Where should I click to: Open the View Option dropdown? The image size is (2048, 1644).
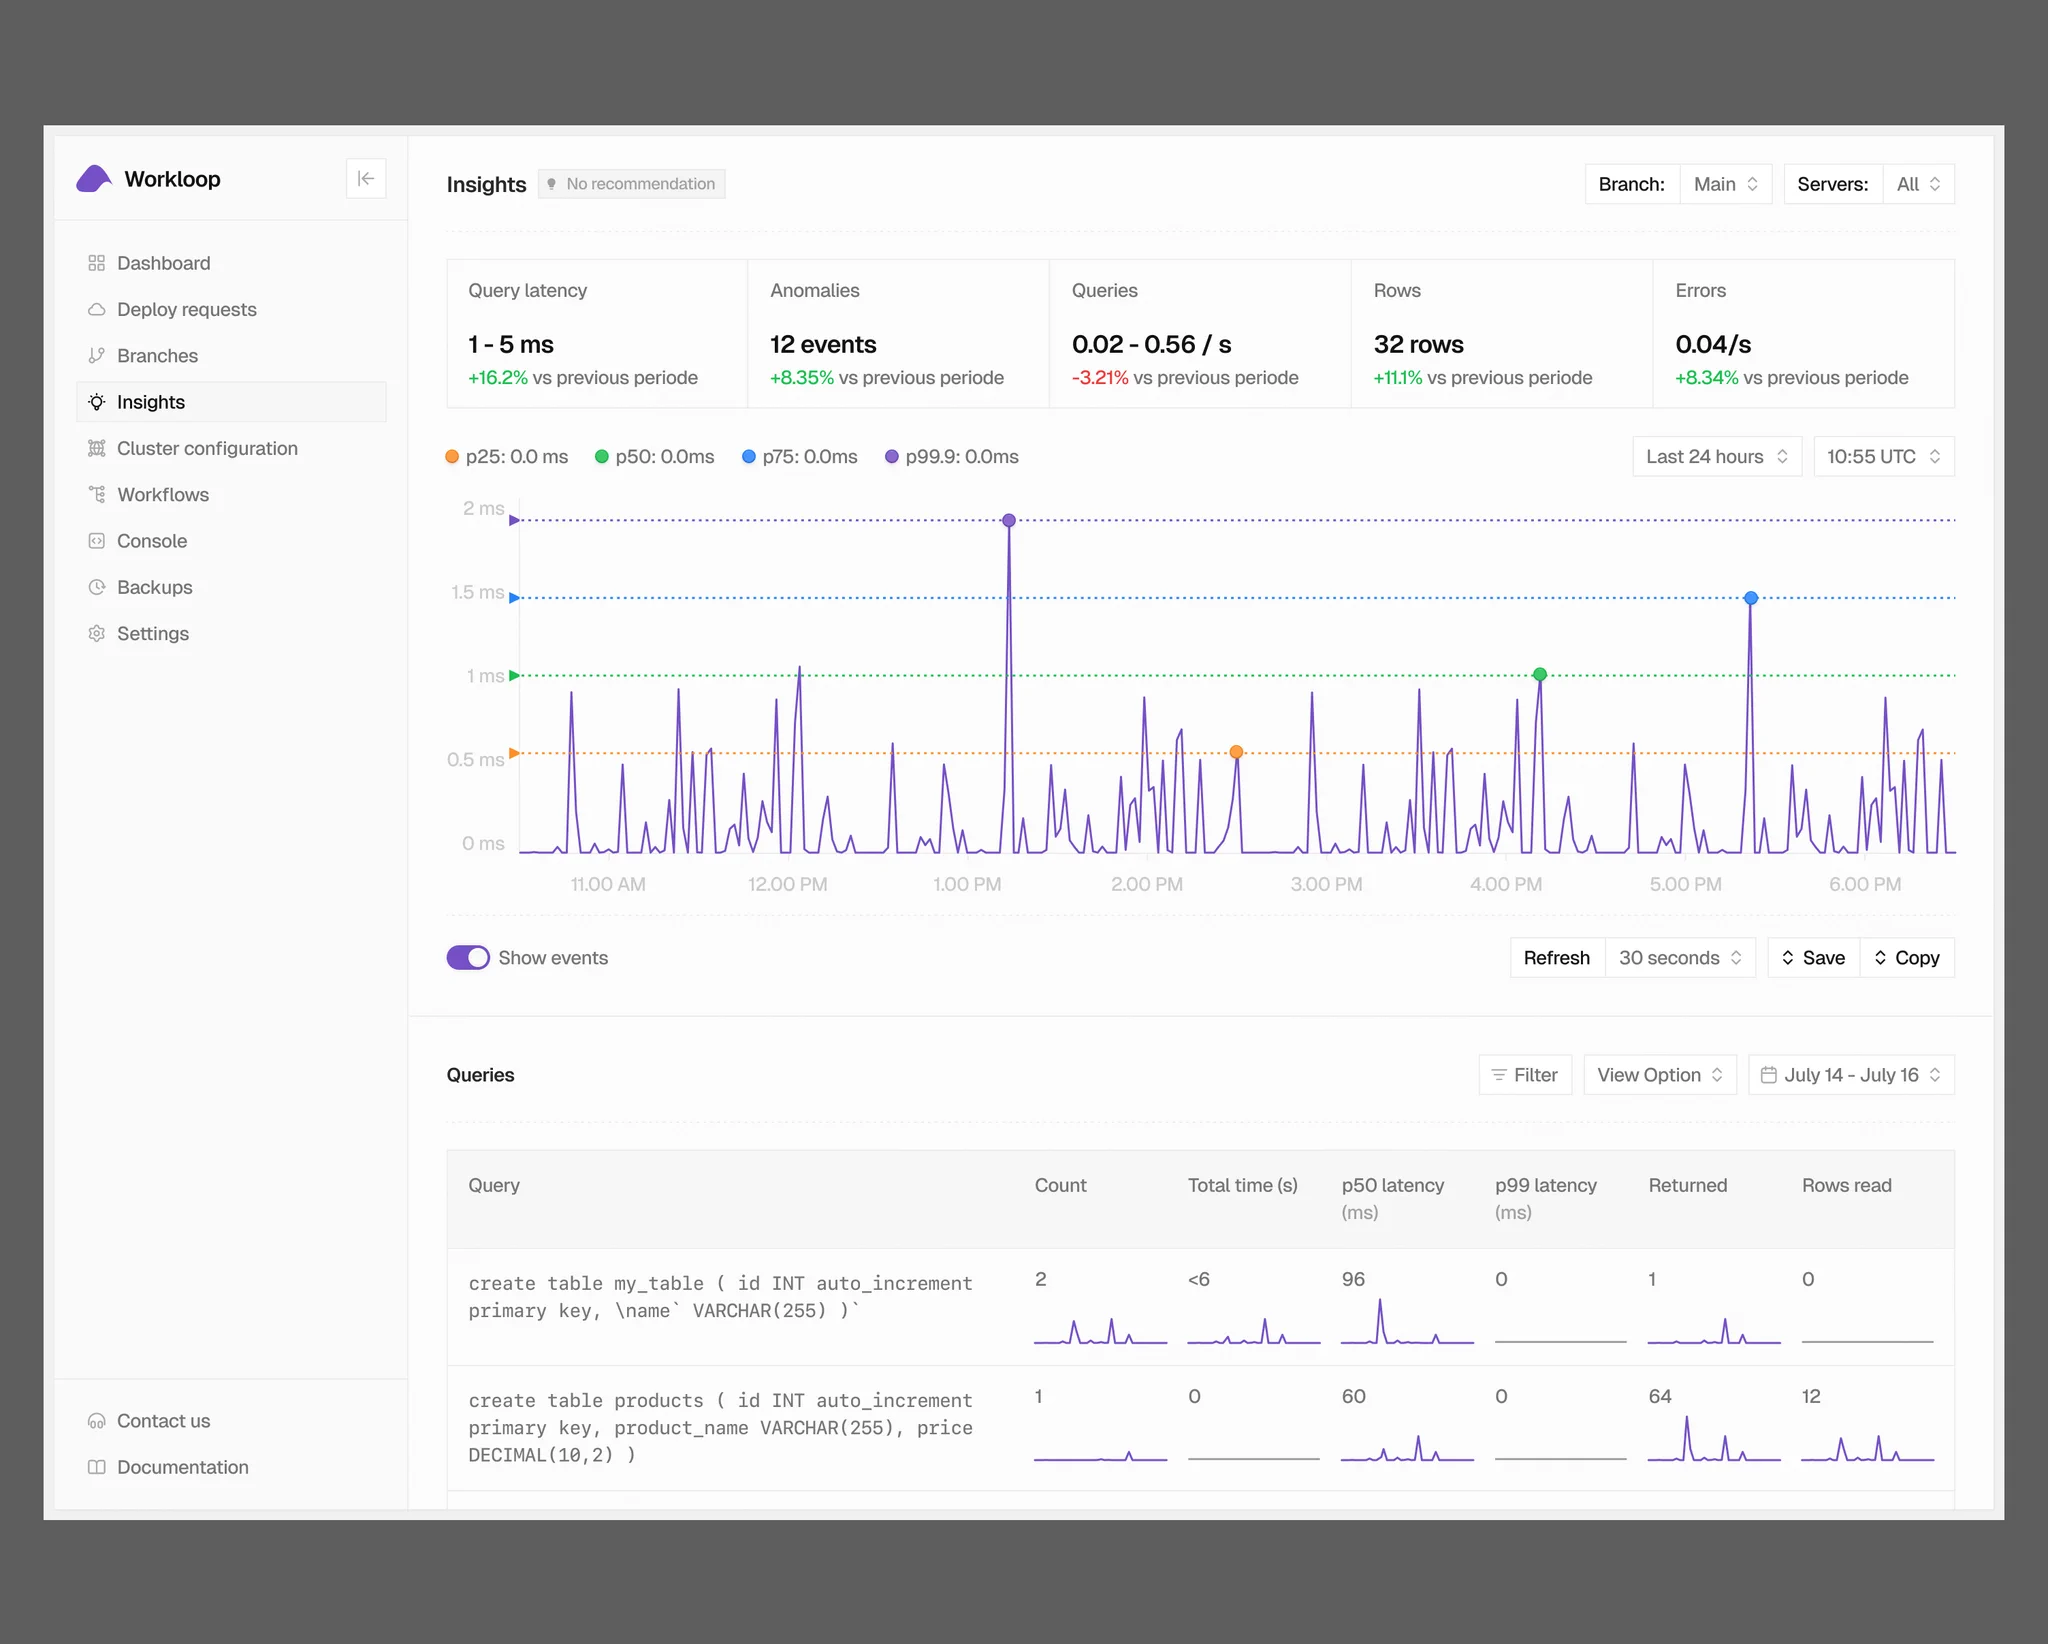[1660, 1075]
